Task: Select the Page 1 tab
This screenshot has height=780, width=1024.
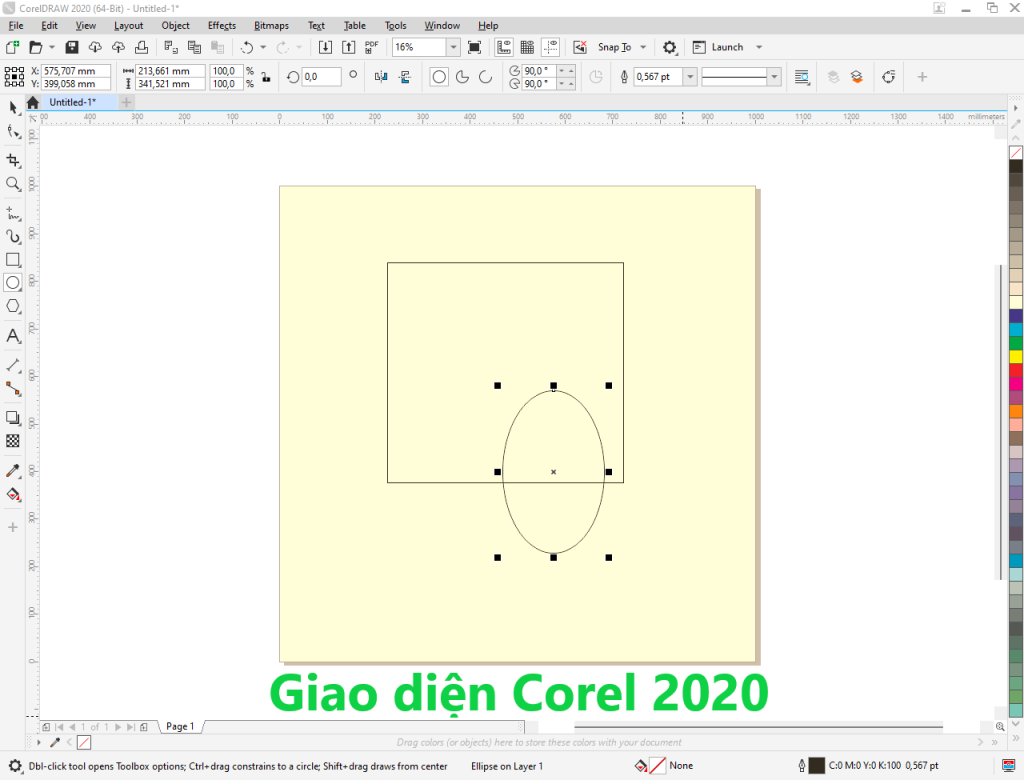Action: point(180,726)
